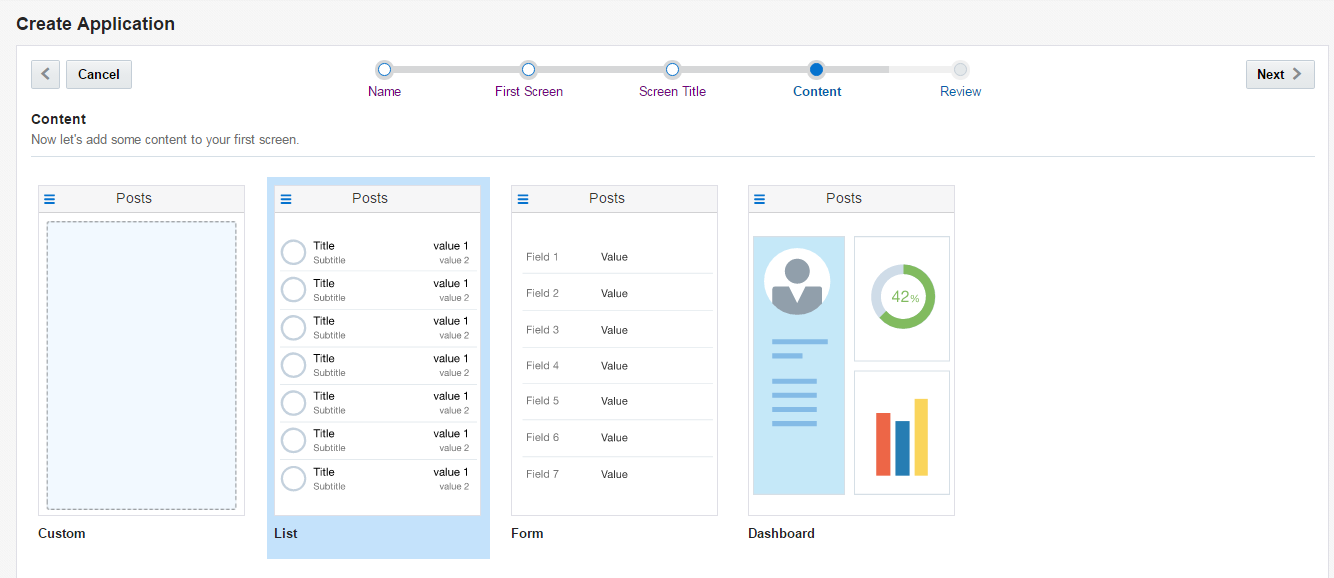Click the List label under the template
1334x578 pixels.
tap(286, 533)
